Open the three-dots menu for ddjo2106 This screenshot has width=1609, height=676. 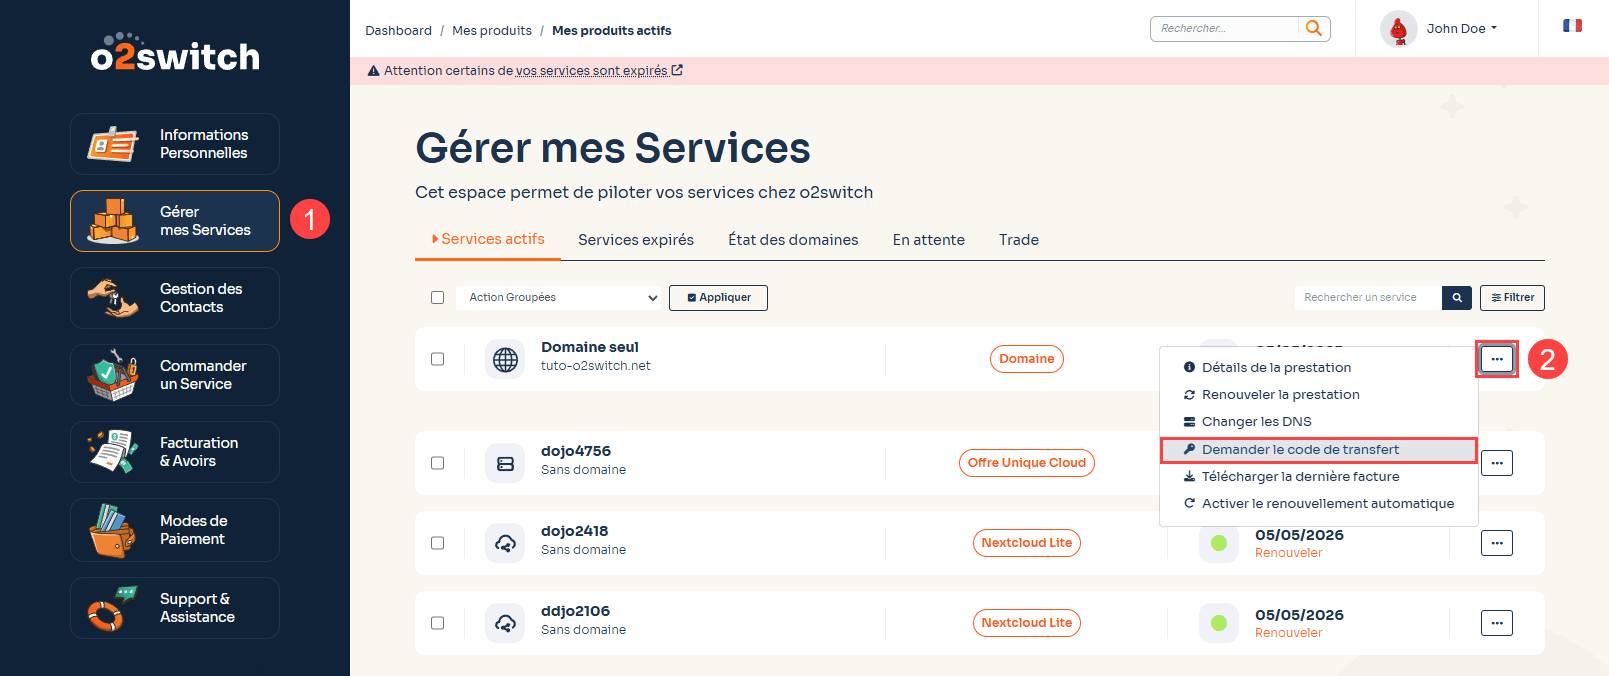[1496, 623]
